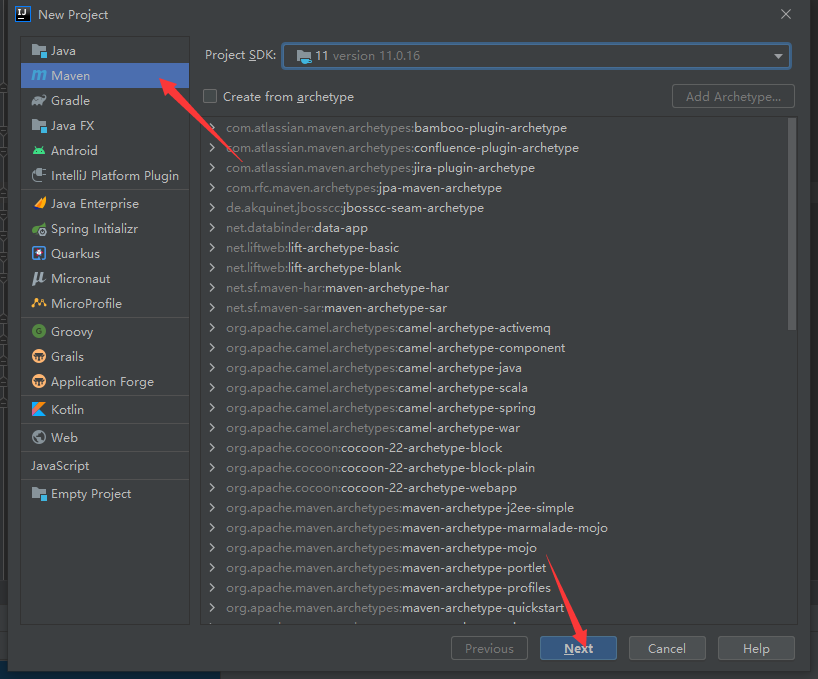Close the New Project dialog
818x679 pixels.
(x=786, y=14)
